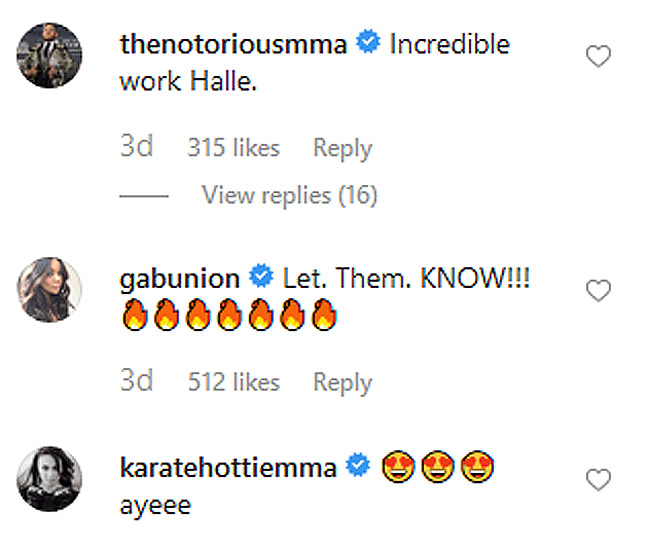The height and width of the screenshot is (549, 650).
Task: Click the 3d timestamp on gabunion's comment
Action: [135, 383]
